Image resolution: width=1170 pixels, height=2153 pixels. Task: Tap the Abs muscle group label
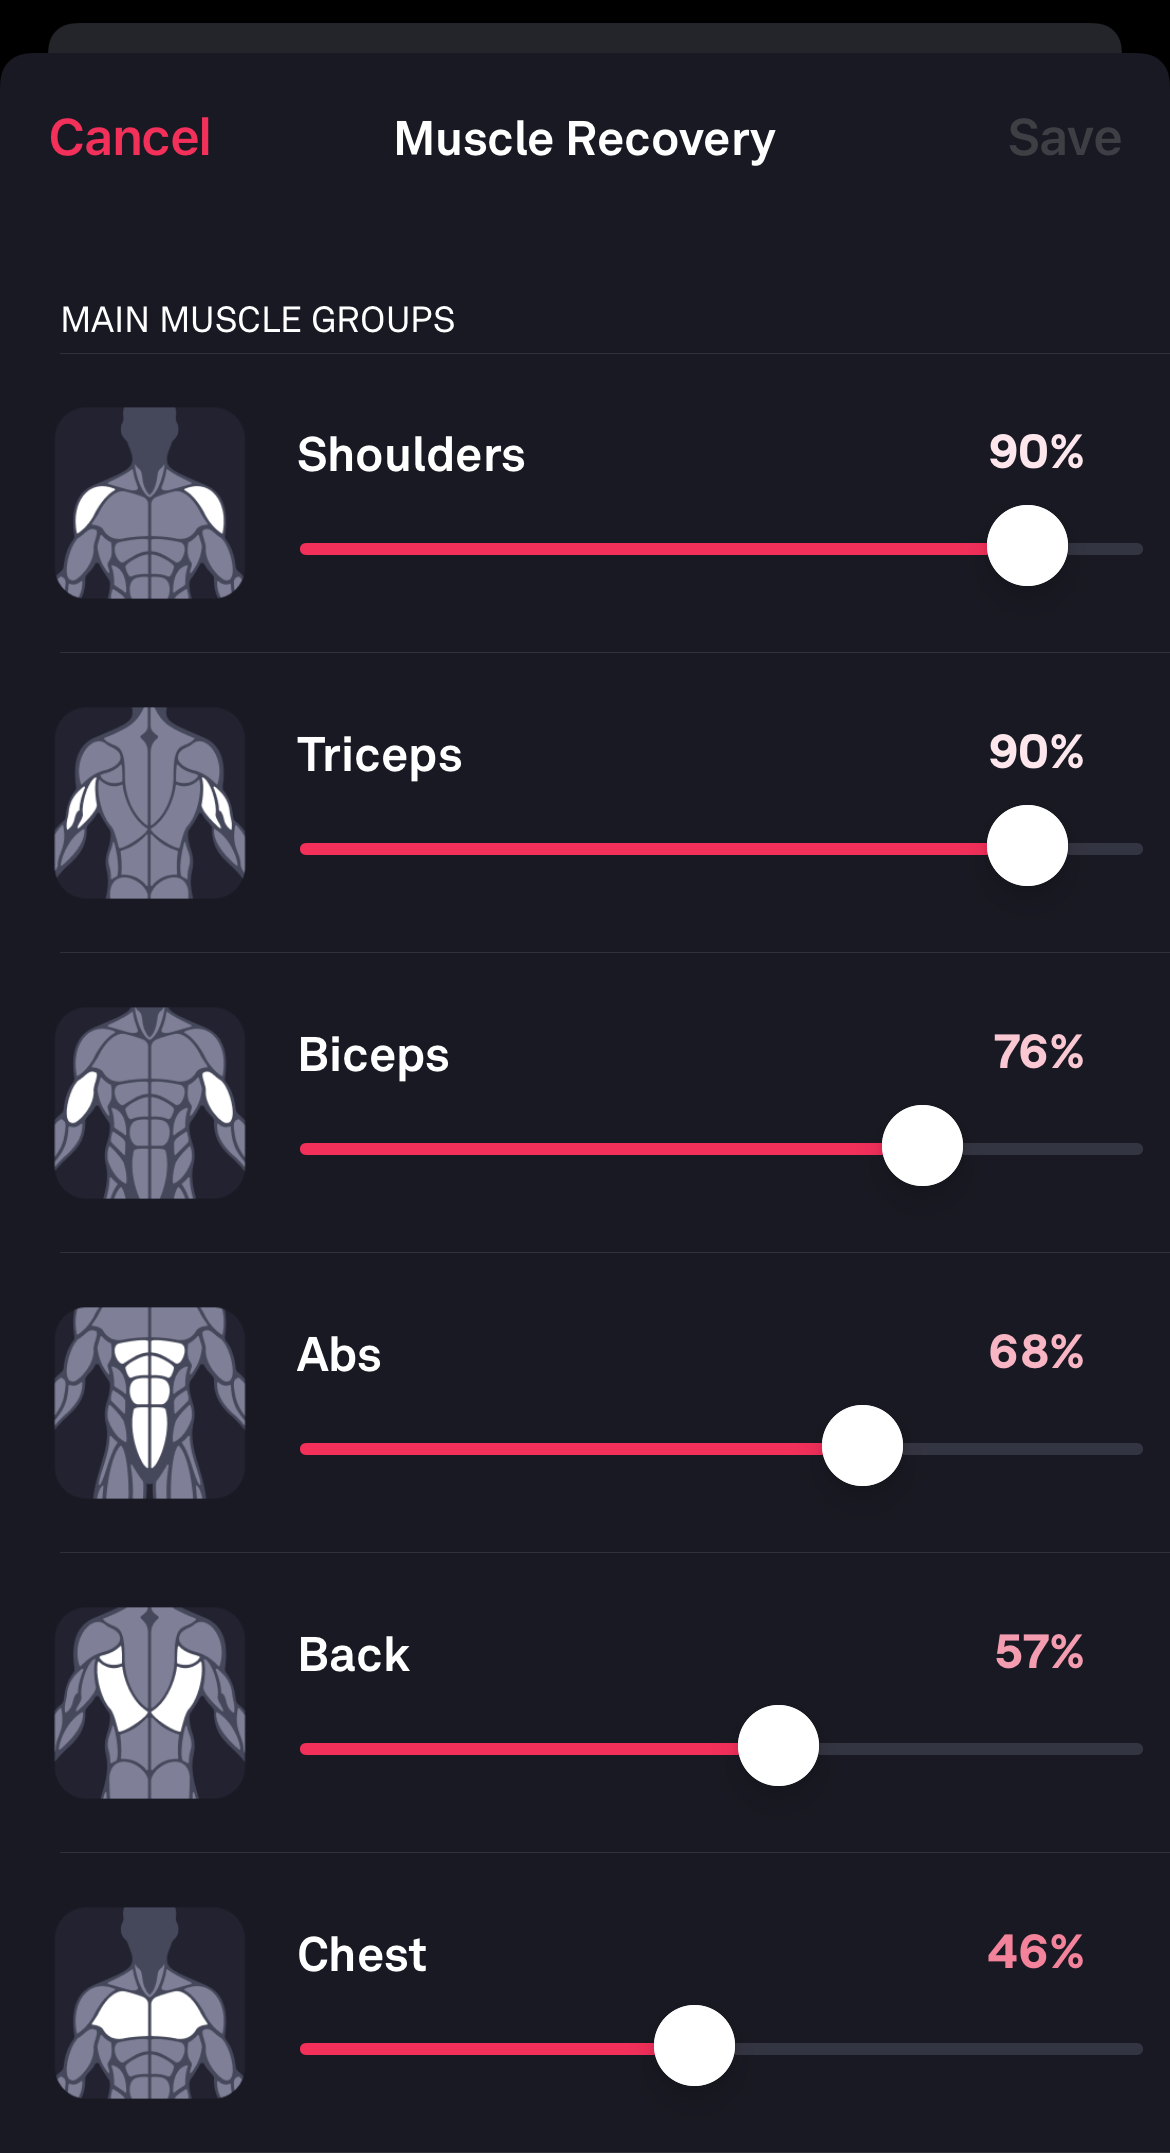coord(340,1355)
